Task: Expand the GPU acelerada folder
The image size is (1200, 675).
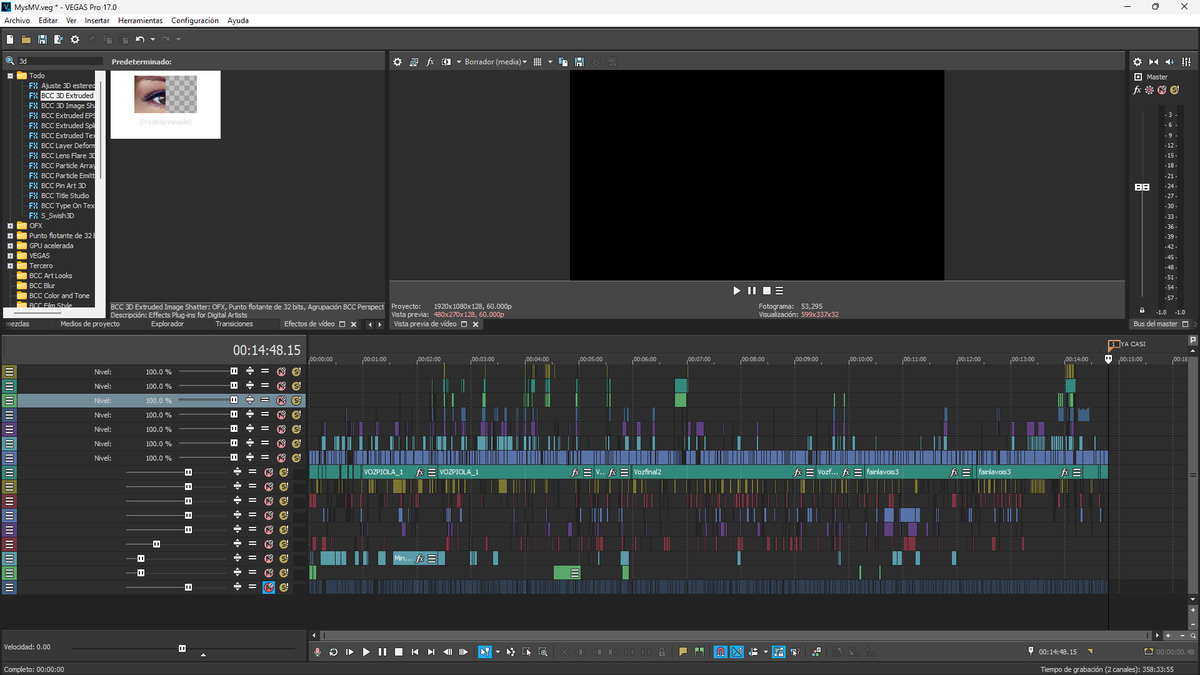Action: tap(10, 245)
